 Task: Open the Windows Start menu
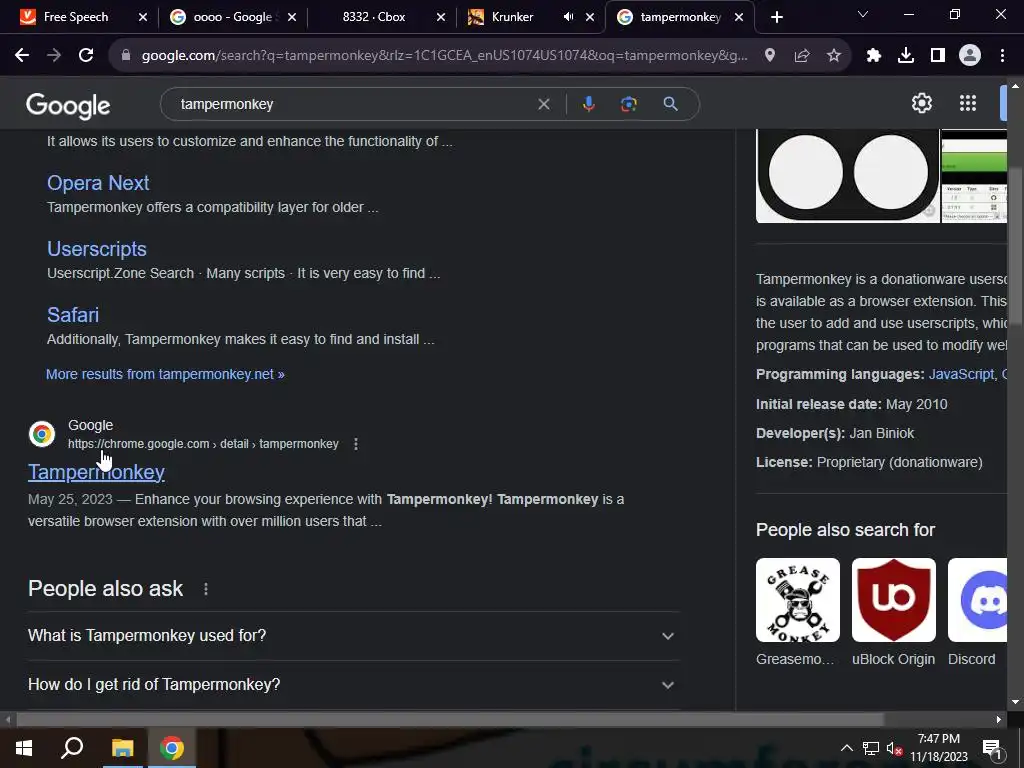[x=24, y=748]
